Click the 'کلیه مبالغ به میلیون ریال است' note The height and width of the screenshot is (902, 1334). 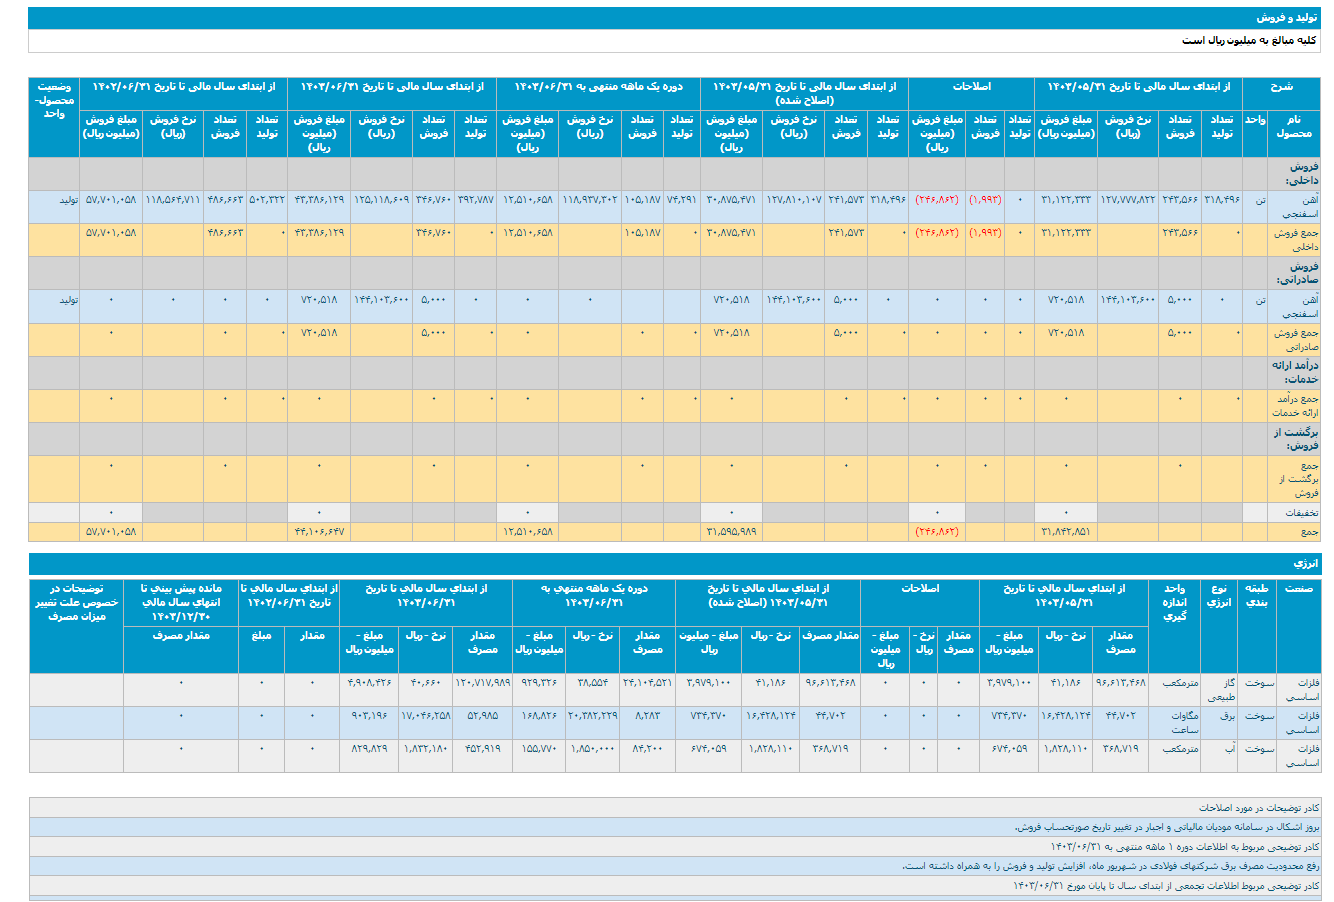[1250, 41]
